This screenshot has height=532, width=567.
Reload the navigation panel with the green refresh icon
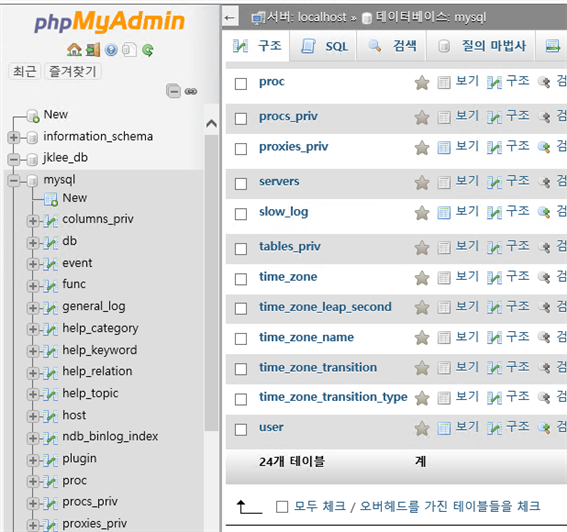148,50
